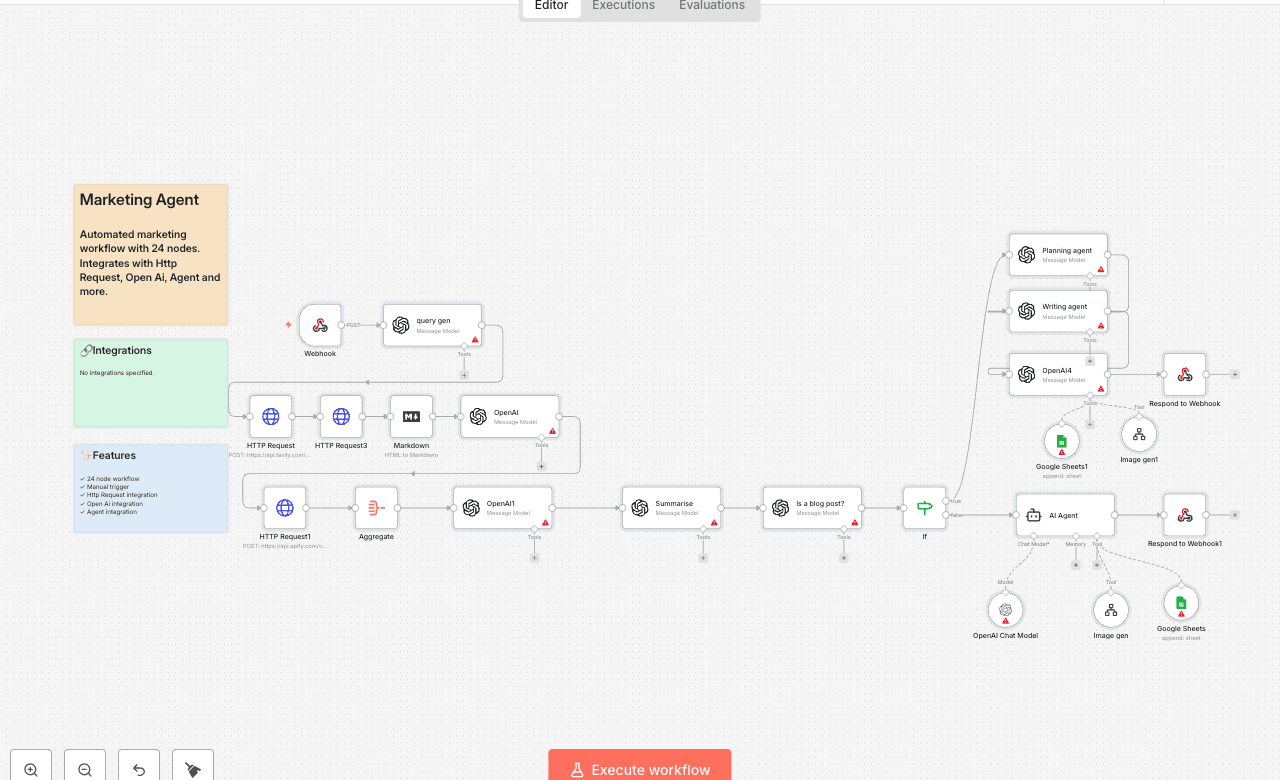Open the Image gen1 tool node
The image size is (1280, 780).
coord(1139,434)
